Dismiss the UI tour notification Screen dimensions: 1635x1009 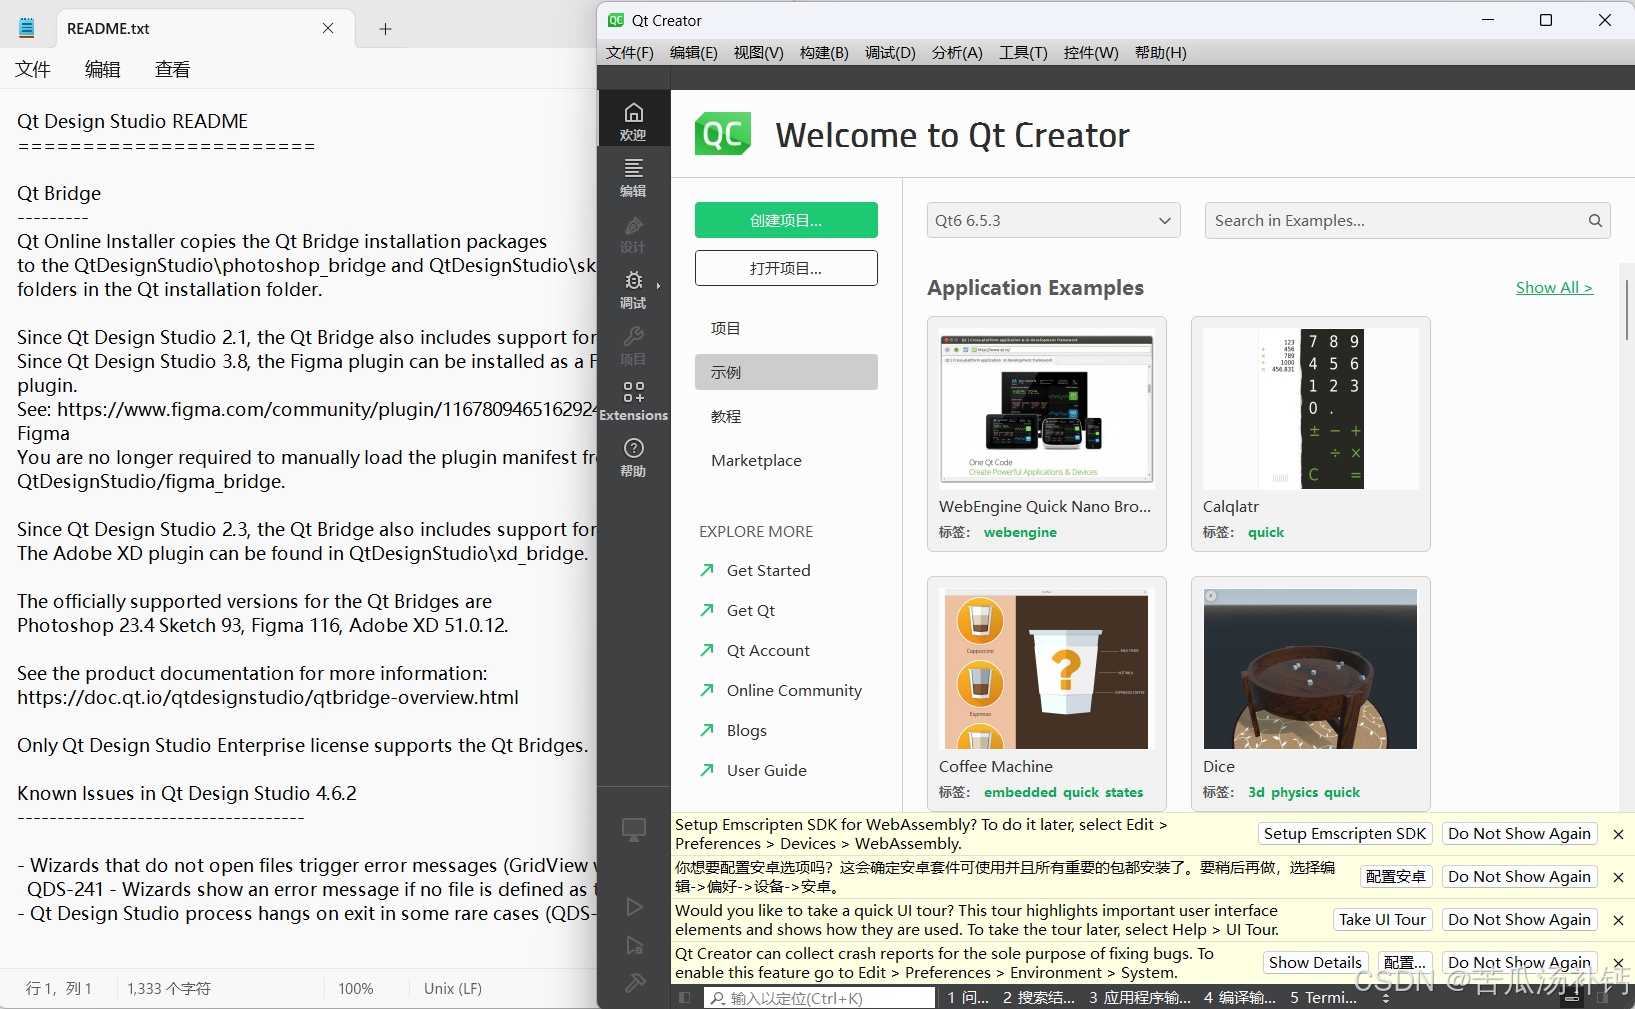tap(1618, 920)
